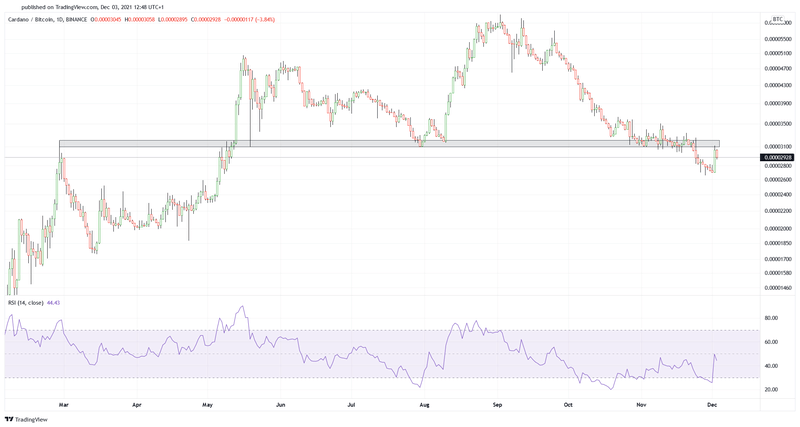Click the 0.00002600 price axis label
Viewport: 800px width, 427px height.
778,180
